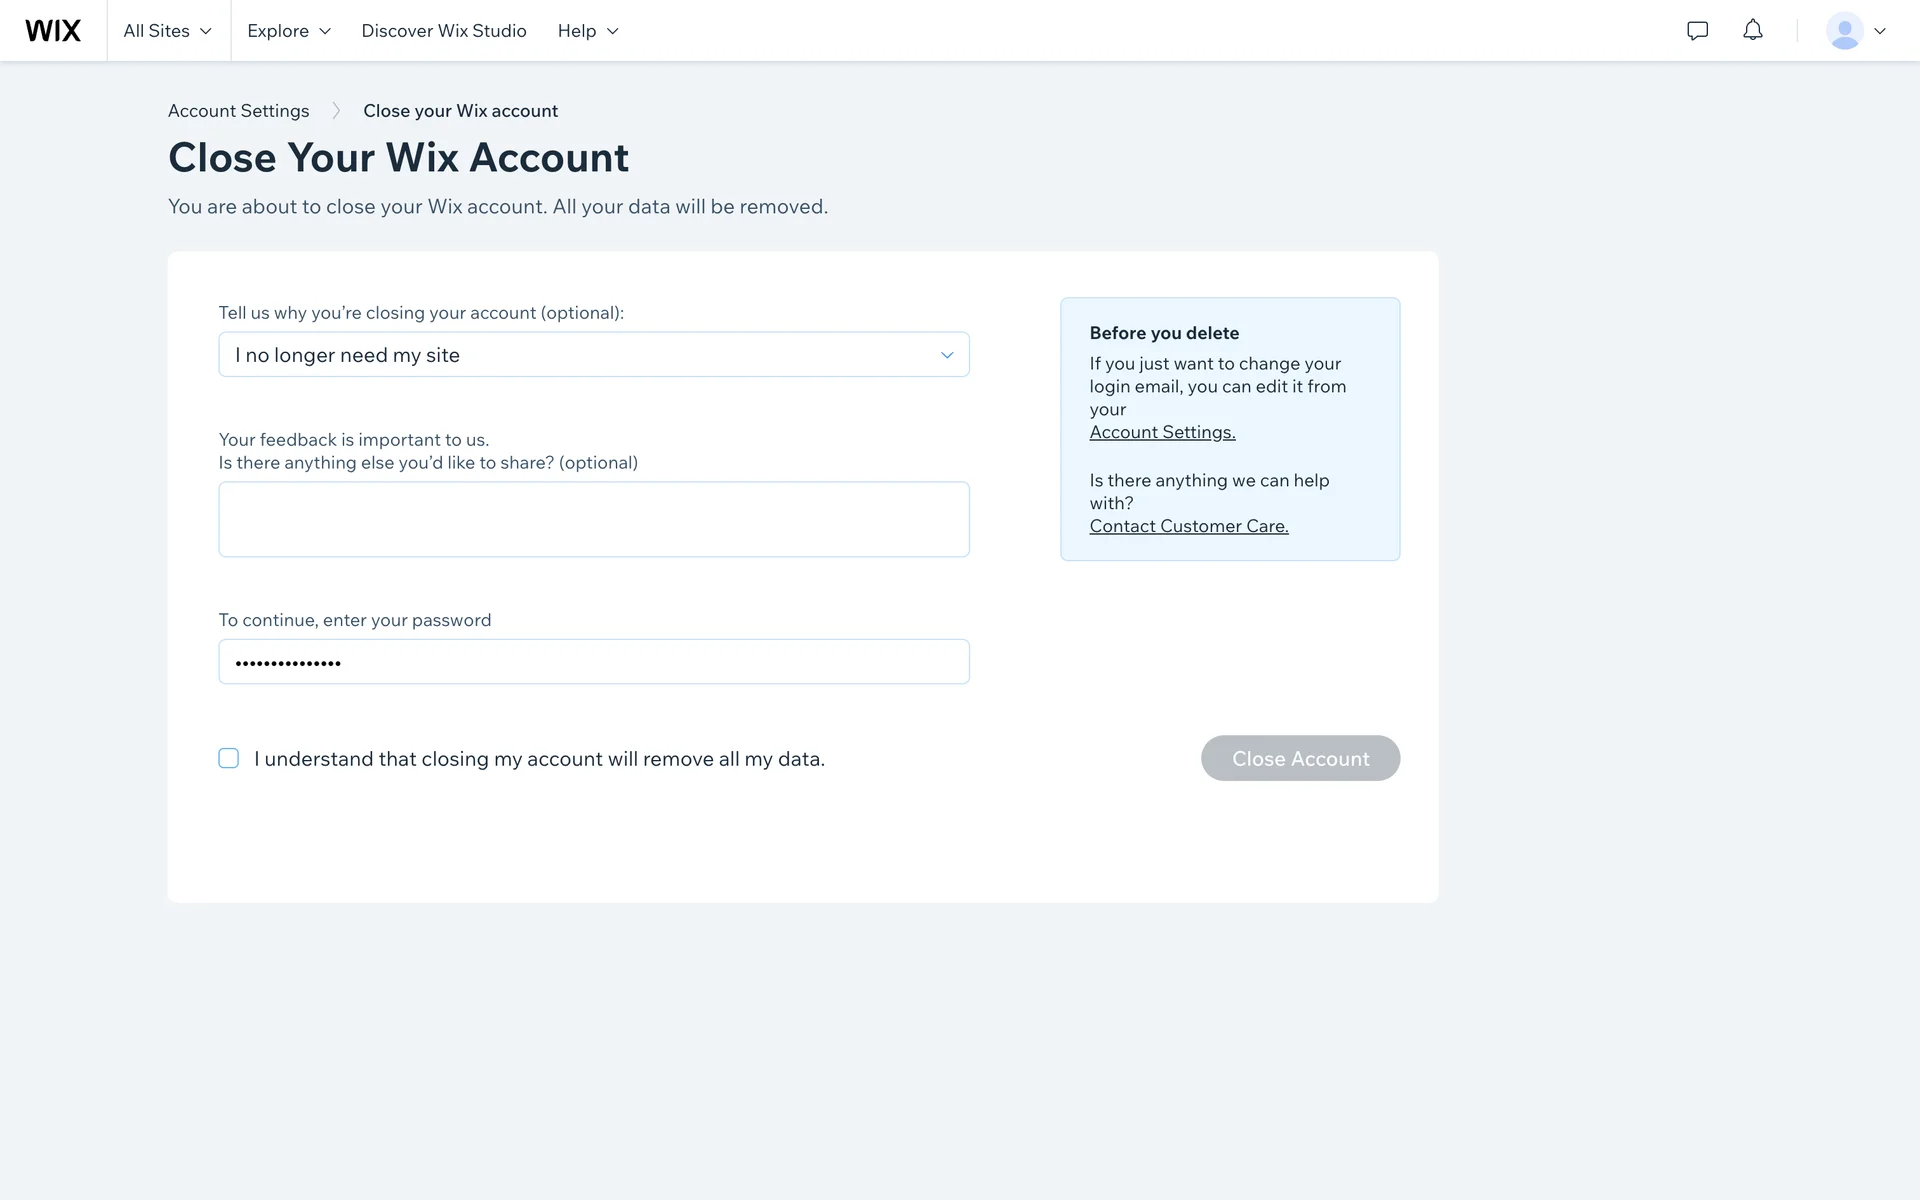This screenshot has width=1920, height=1200.
Task: Go to Discover Wix Studio
Action: [444, 31]
